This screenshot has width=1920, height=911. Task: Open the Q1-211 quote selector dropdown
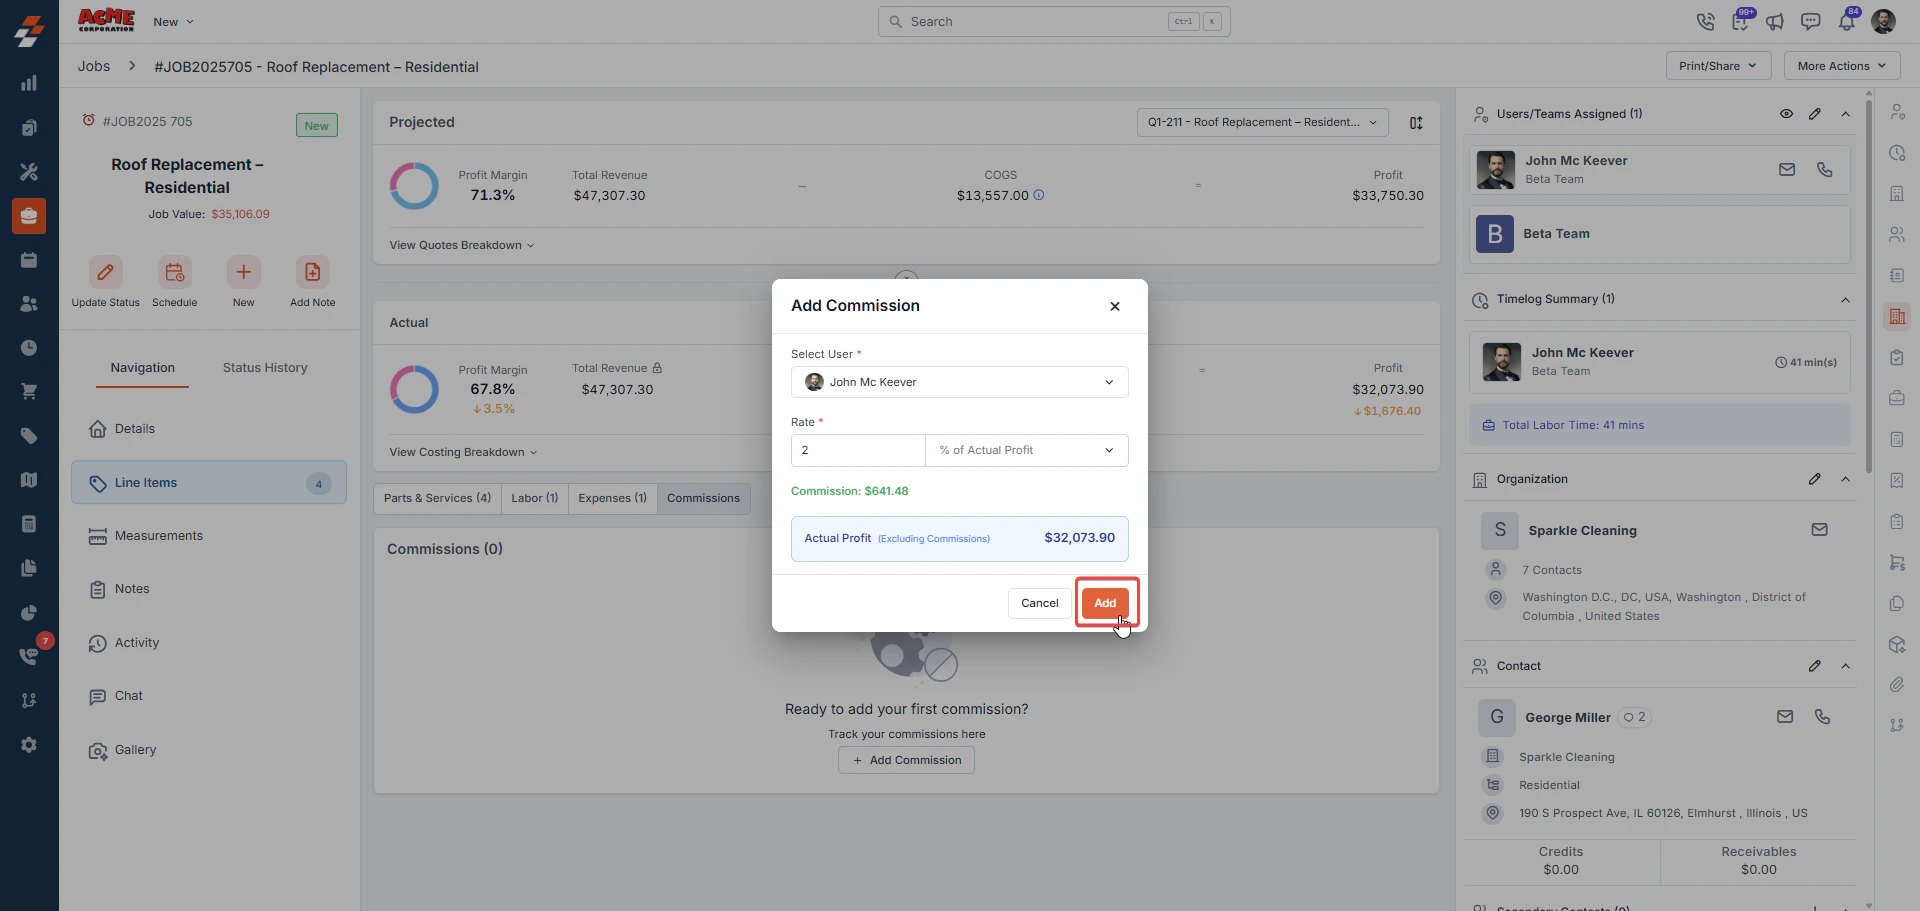click(x=1262, y=122)
